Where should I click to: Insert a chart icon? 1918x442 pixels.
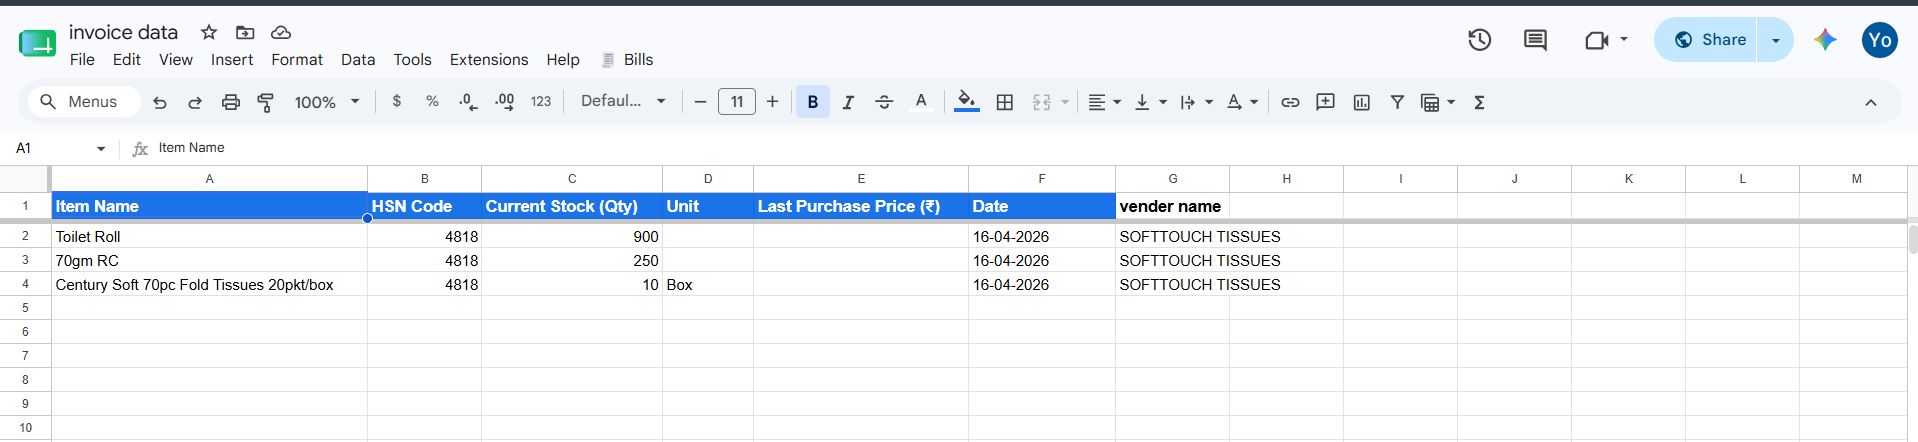1361,102
